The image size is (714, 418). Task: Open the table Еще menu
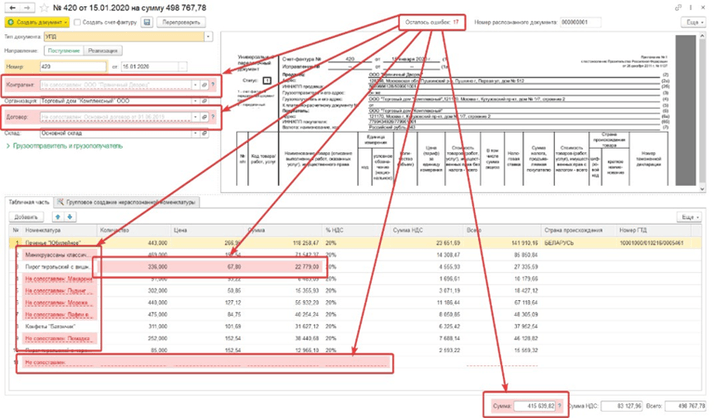tap(688, 217)
